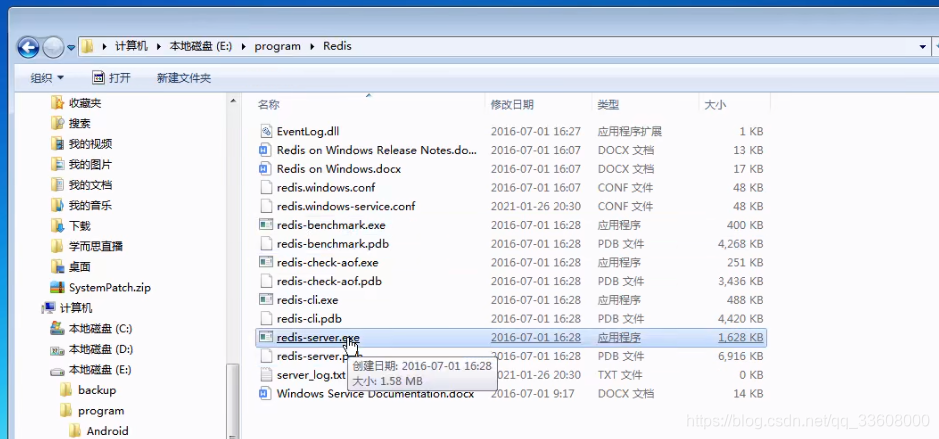Open 搜索 in the navigation pane
939x439 pixels.
coord(80,123)
